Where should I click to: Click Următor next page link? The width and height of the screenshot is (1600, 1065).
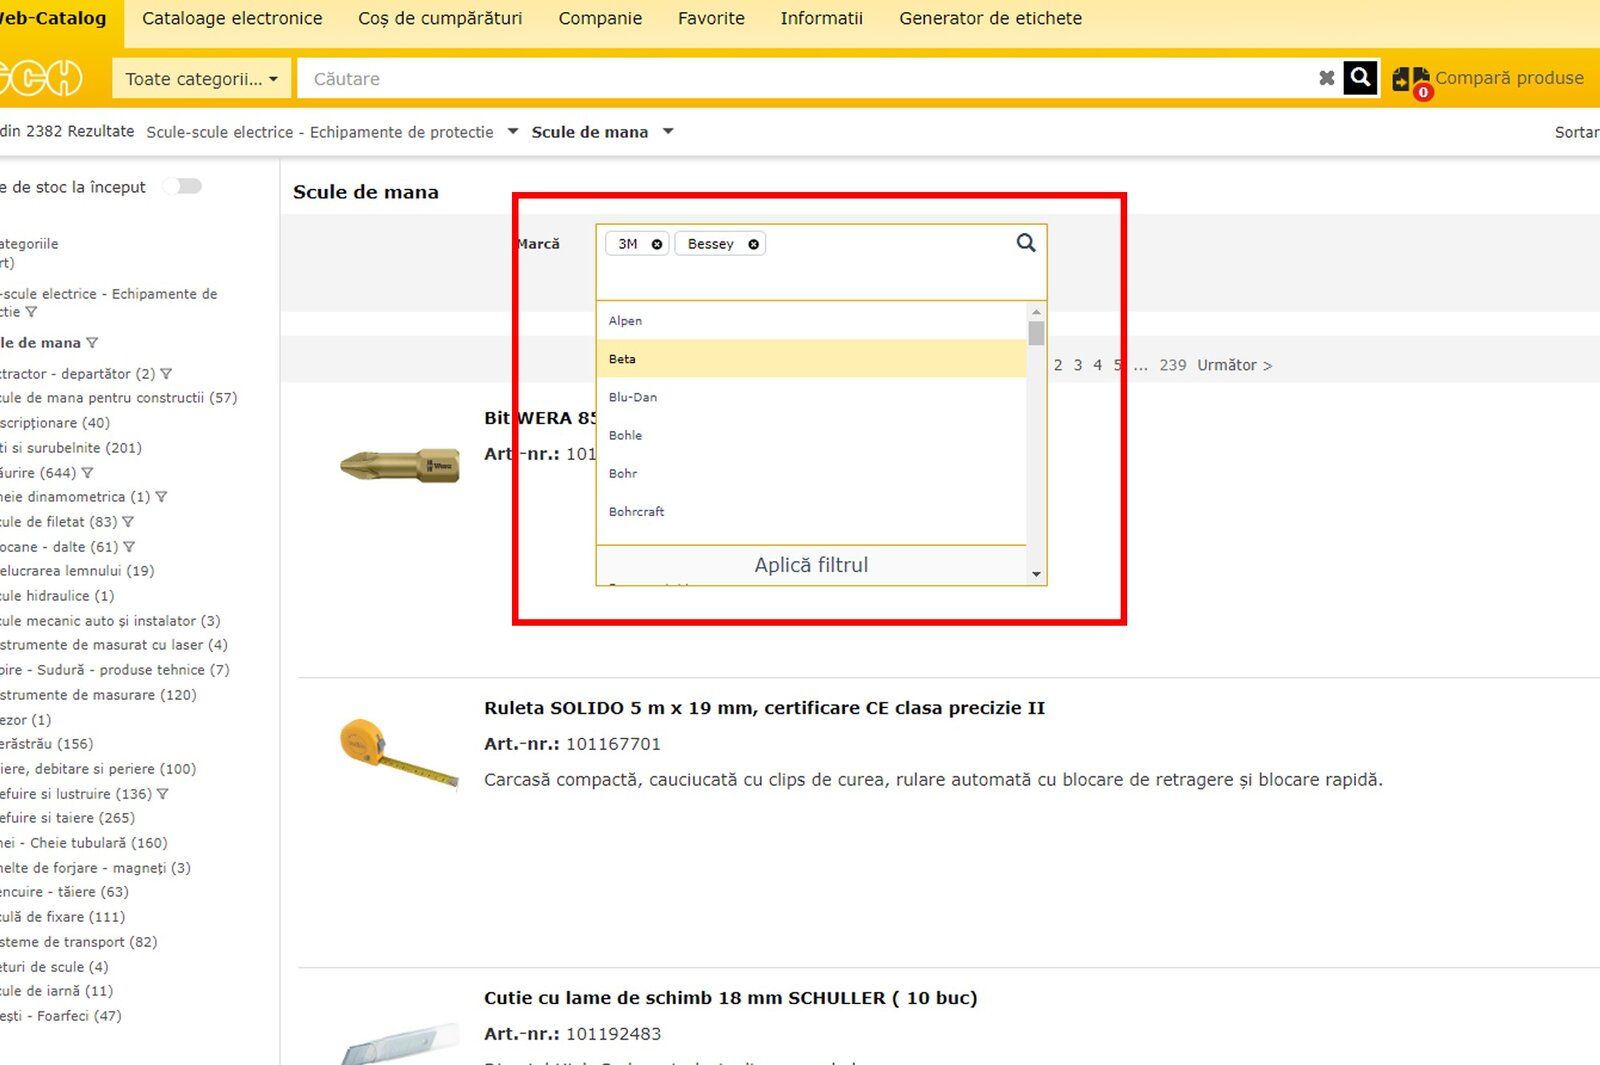click(x=1235, y=365)
